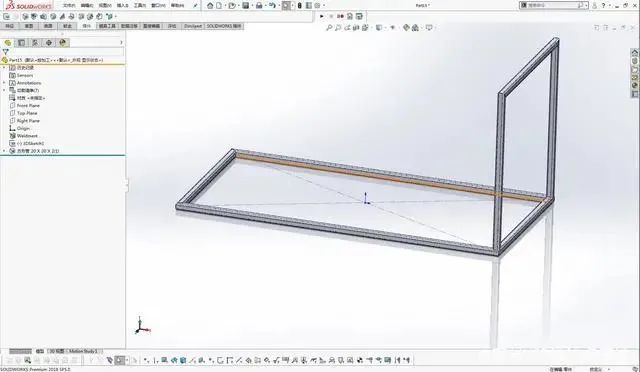The height and width of the screenshot is (372, 640).
Task: Switch to the ConfigurationManager tab icon
Action: (x=35, y=42)
